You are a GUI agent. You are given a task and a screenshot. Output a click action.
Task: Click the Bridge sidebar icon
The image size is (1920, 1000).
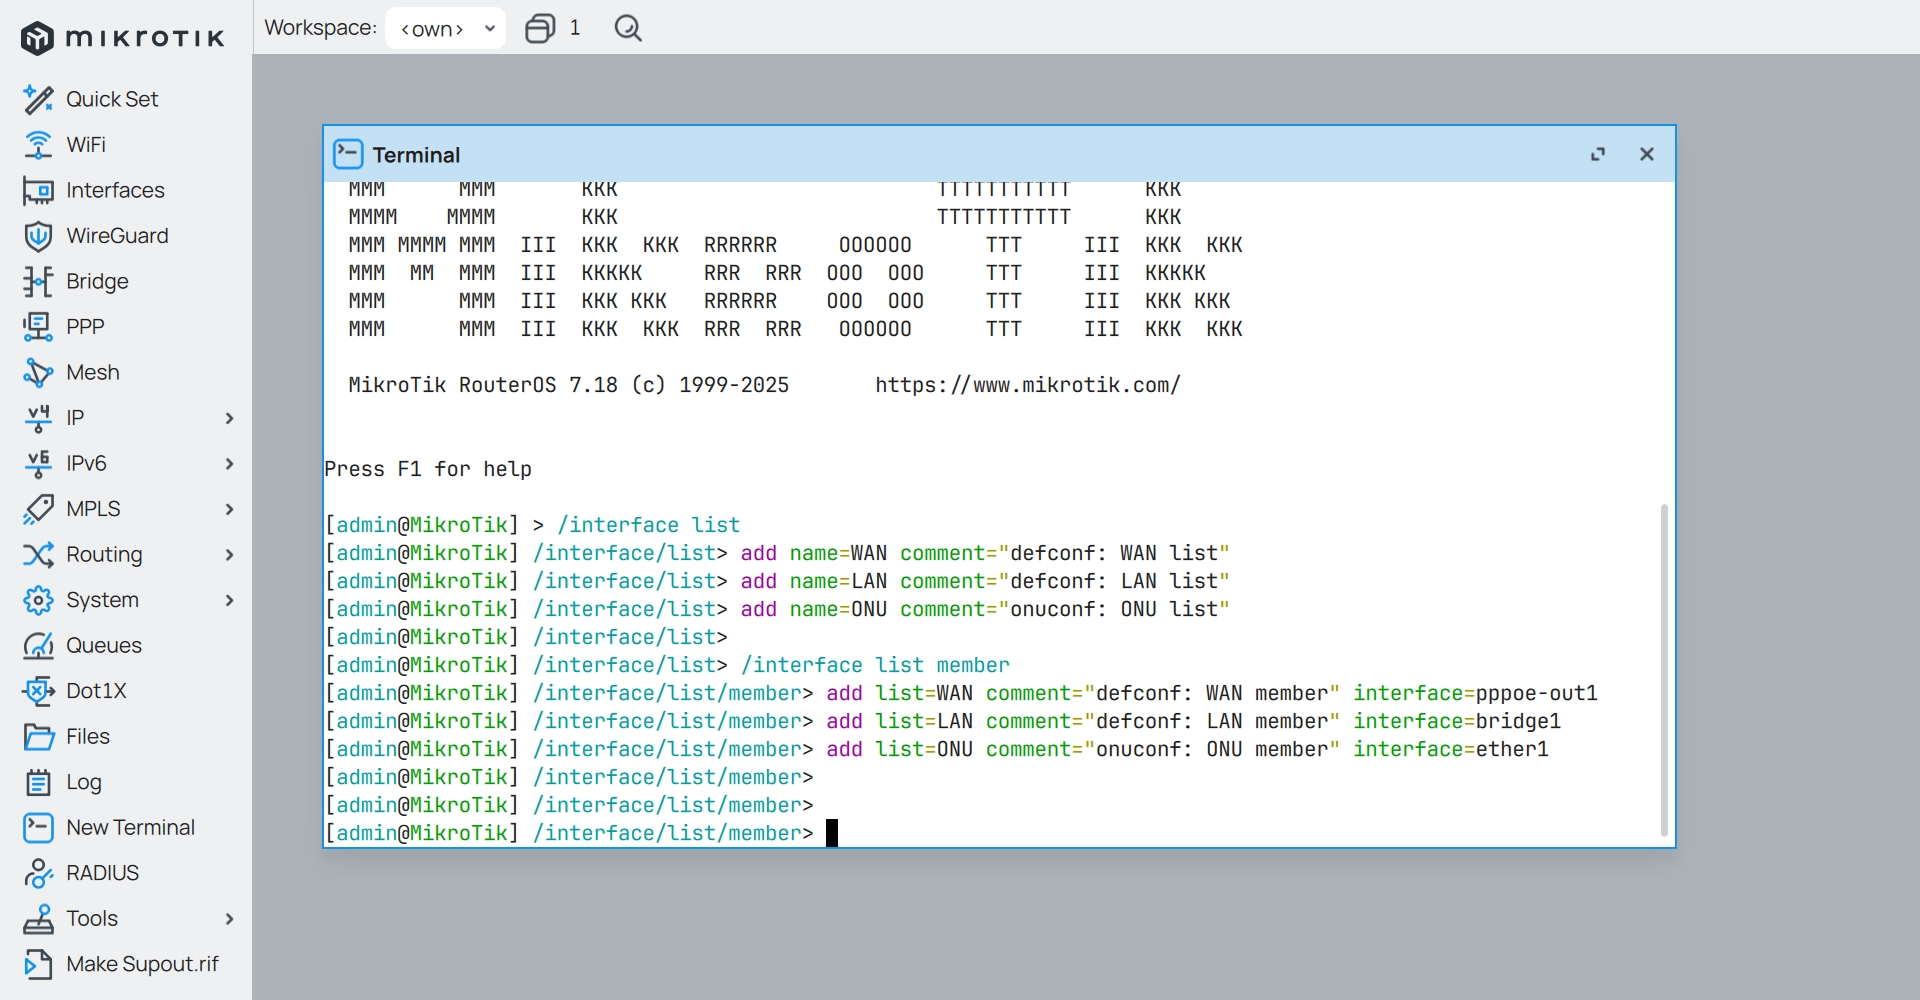[x=38, y=281]
